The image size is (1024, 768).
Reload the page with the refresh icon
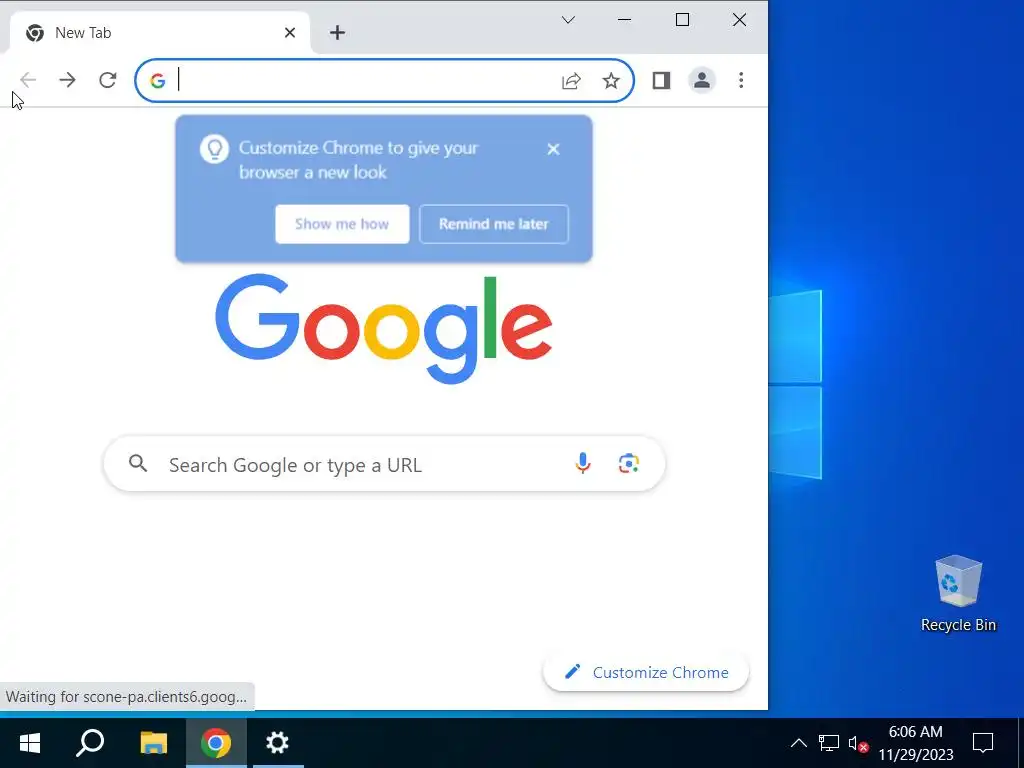pyautogui.click(x=108, y=80)
